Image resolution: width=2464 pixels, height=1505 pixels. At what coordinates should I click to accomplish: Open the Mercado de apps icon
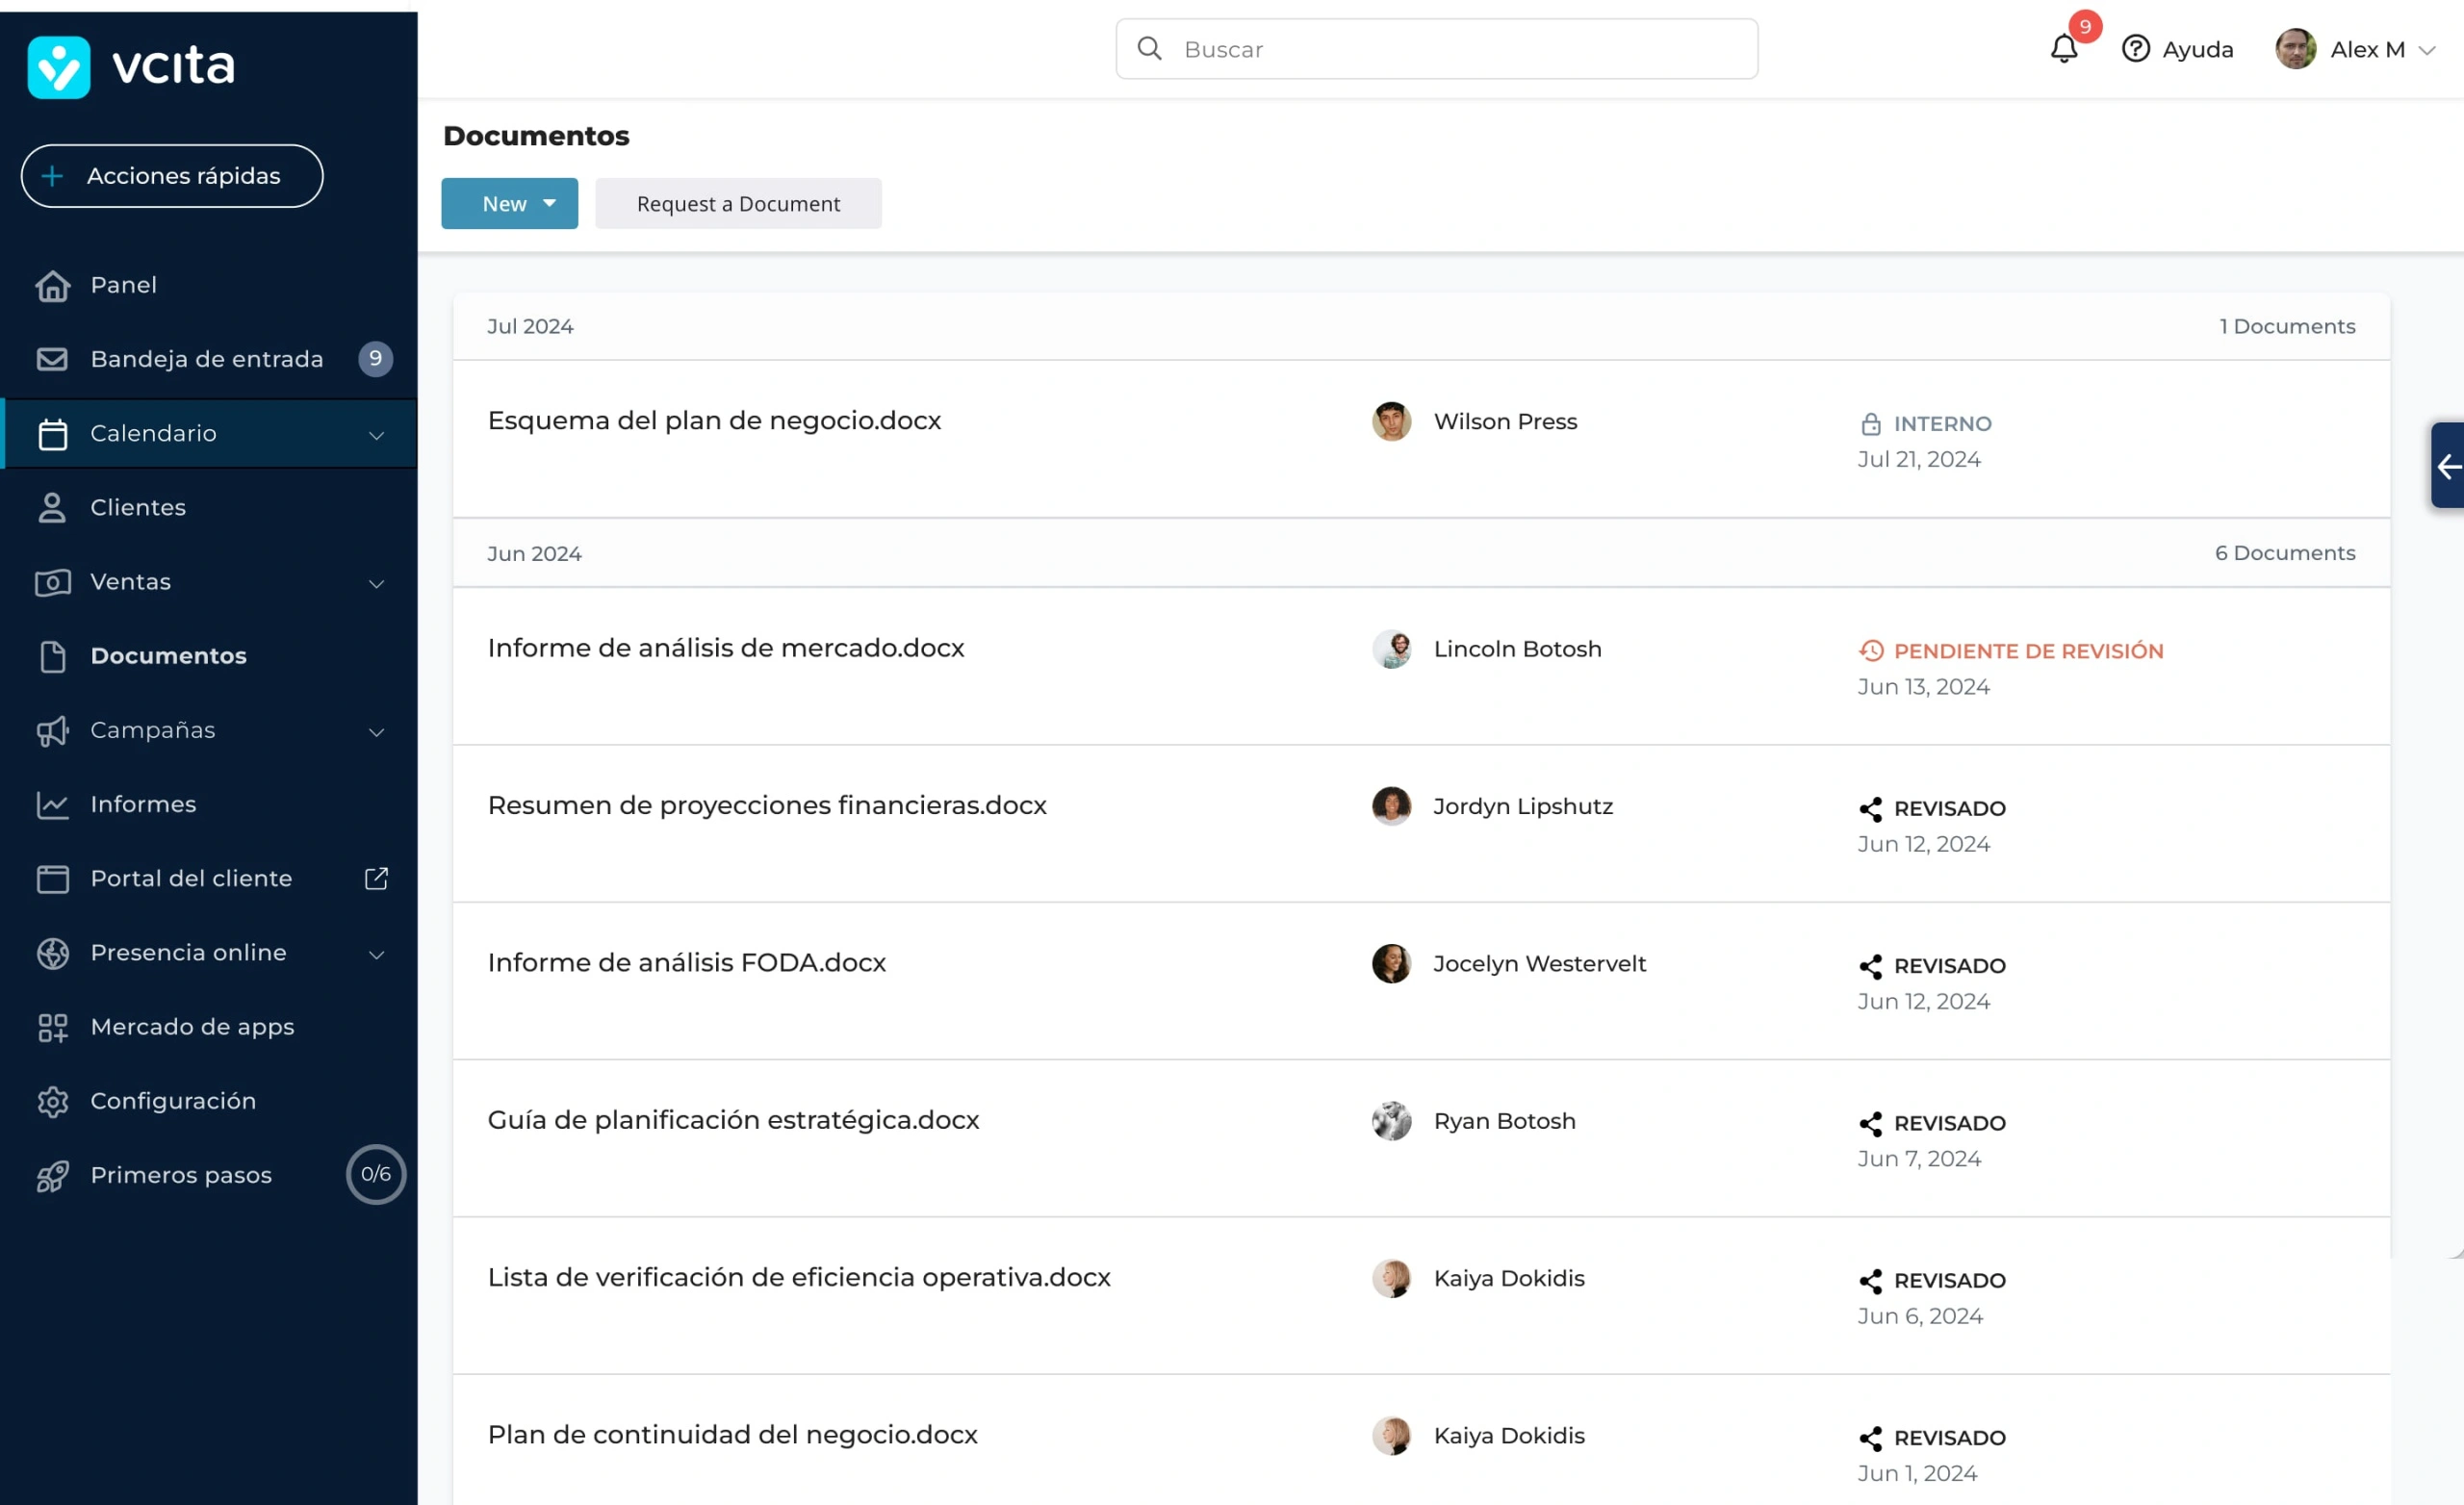point(53,1026)
